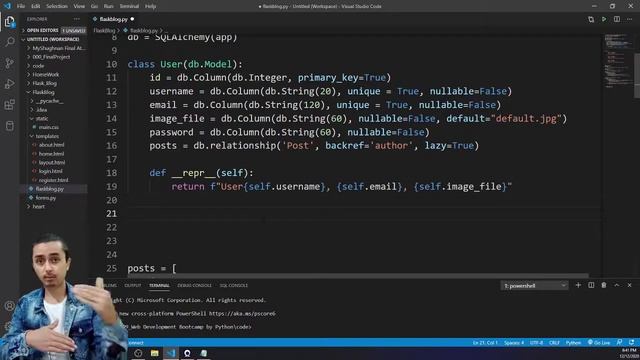Open the Run menu

pyautogui.click(x=109, y=6)
